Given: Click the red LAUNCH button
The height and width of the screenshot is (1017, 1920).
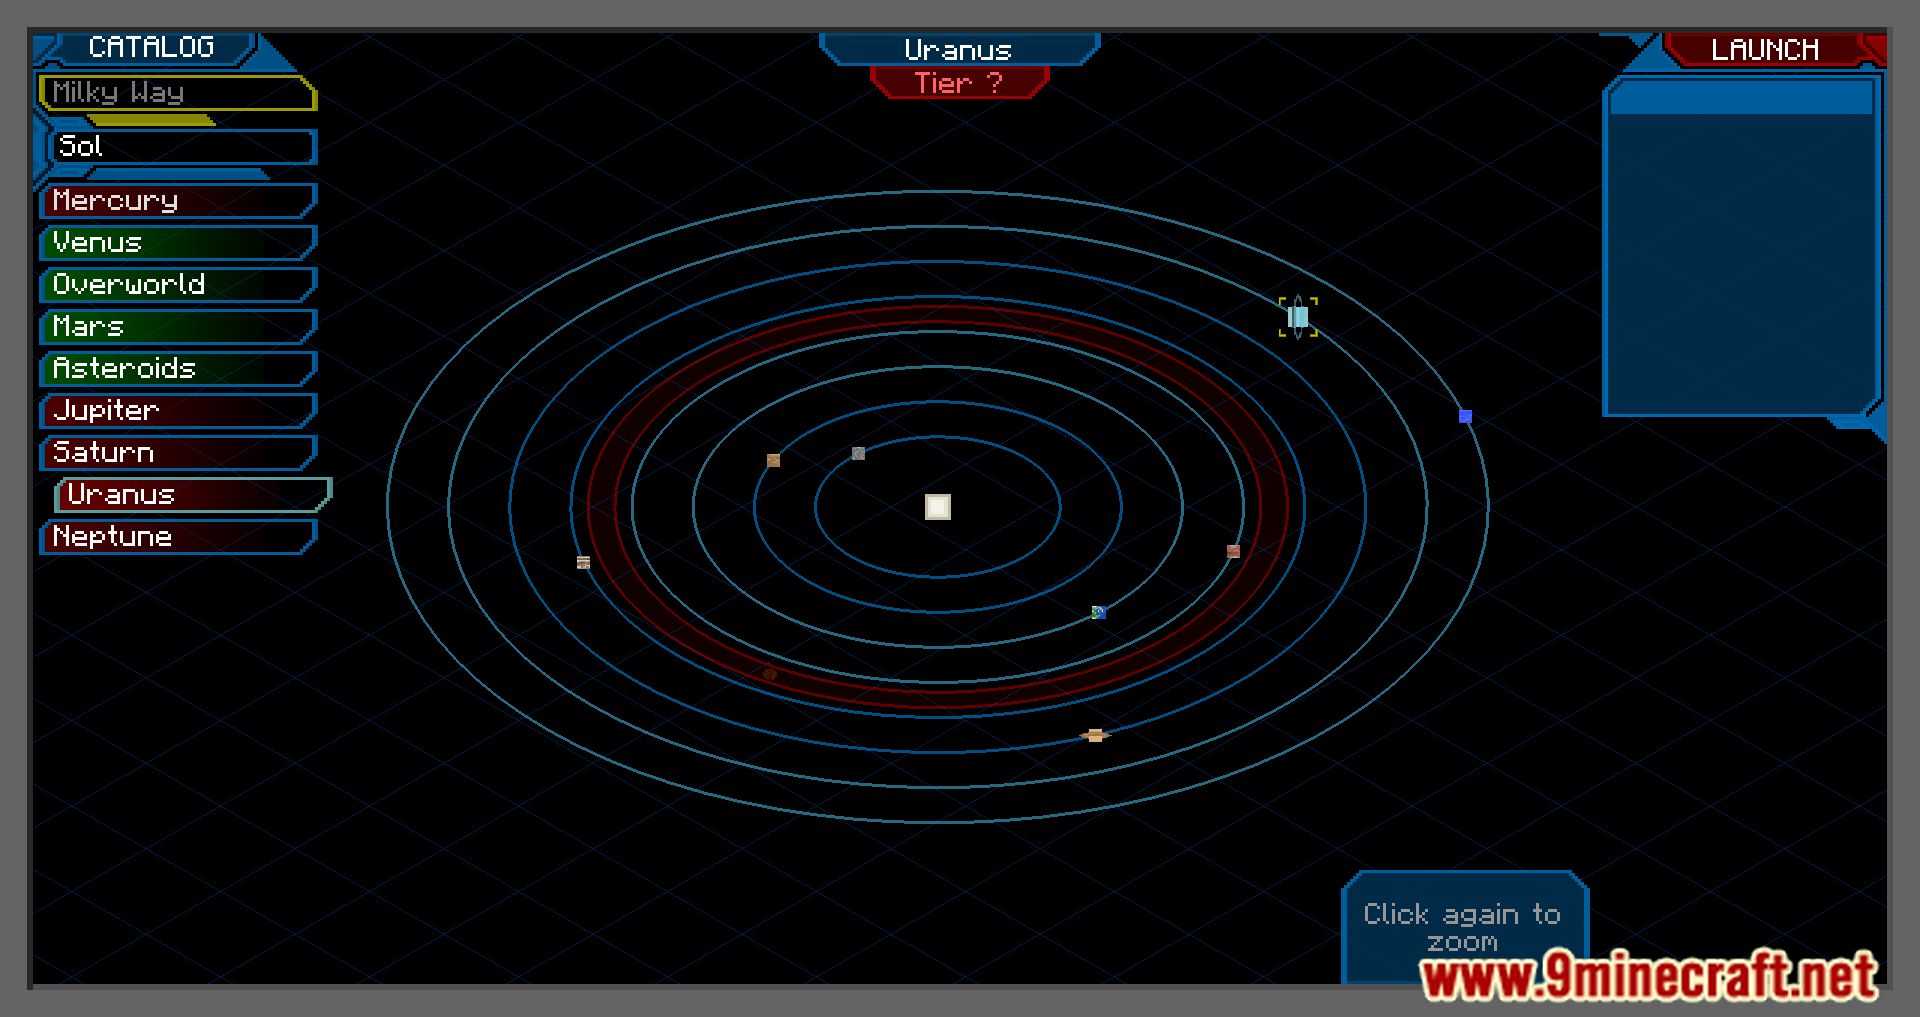Looking at the screenshot, I should click(x=1766, y=49).
